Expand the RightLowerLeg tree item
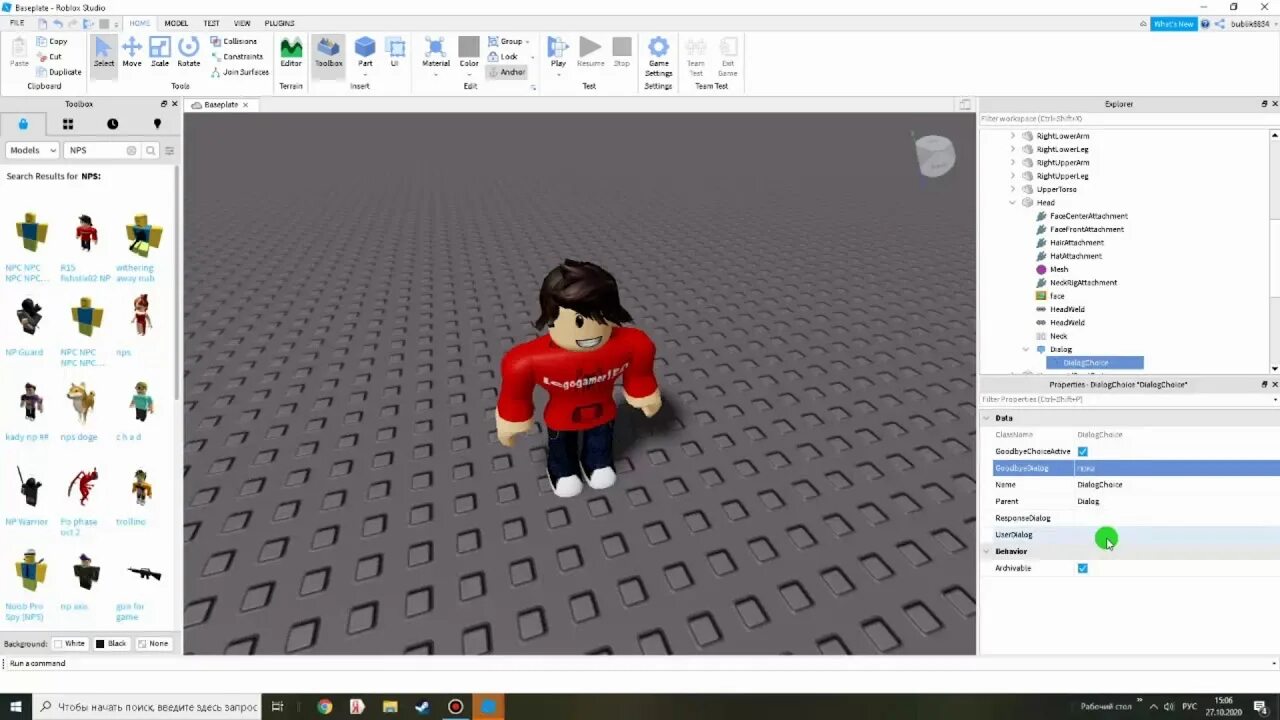This screenshot has height=720, width=1280. coord(1012,149)
